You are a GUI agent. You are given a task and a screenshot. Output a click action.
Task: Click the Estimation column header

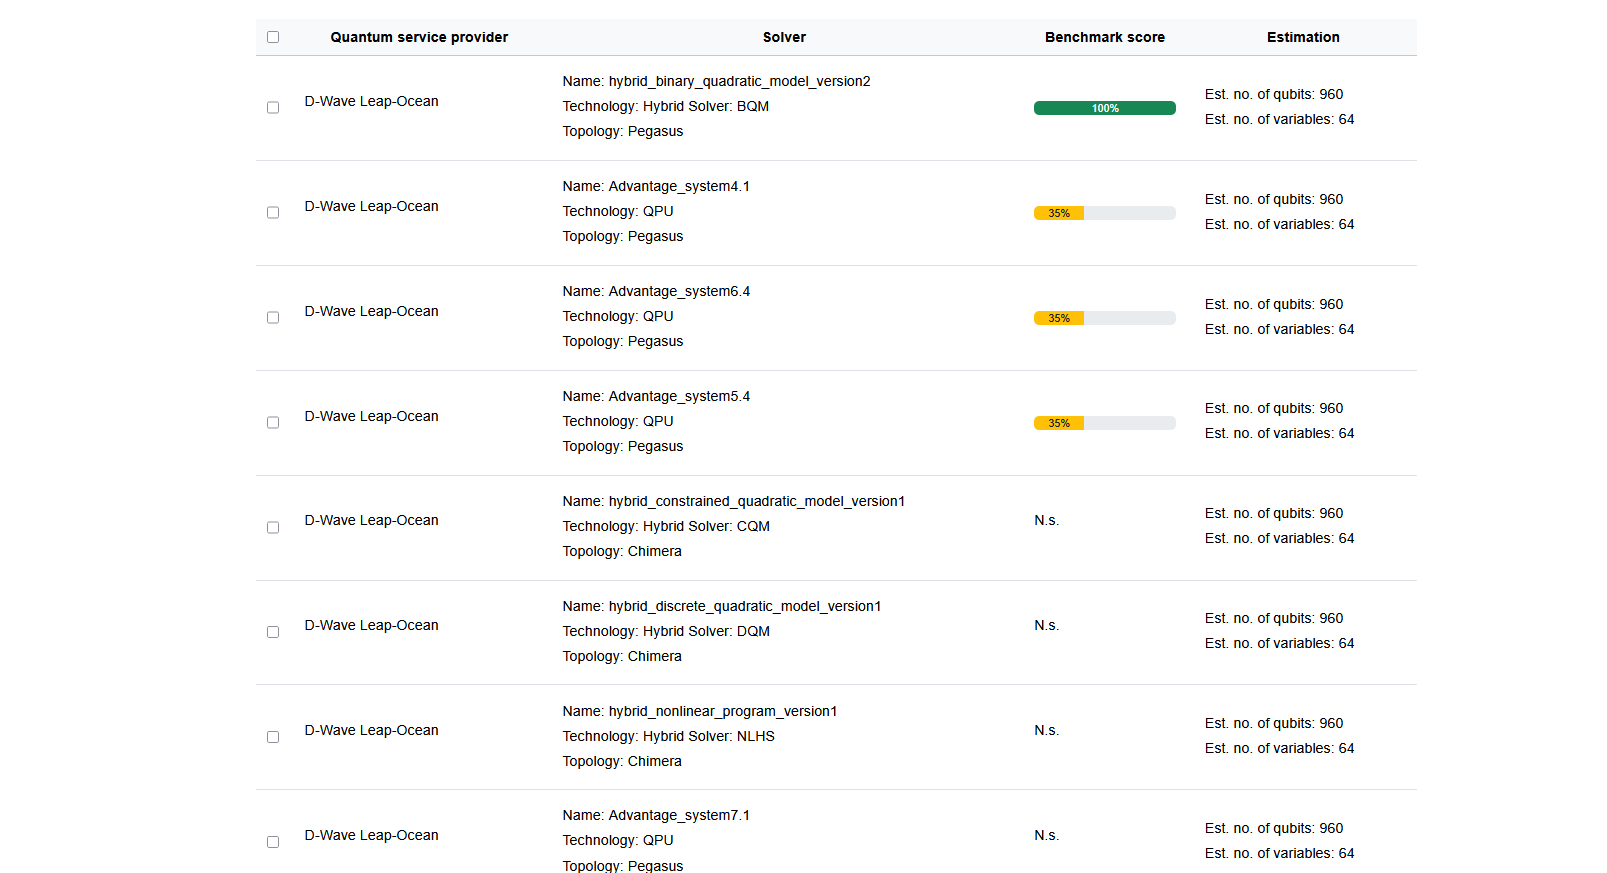[x=1302, y=37]
